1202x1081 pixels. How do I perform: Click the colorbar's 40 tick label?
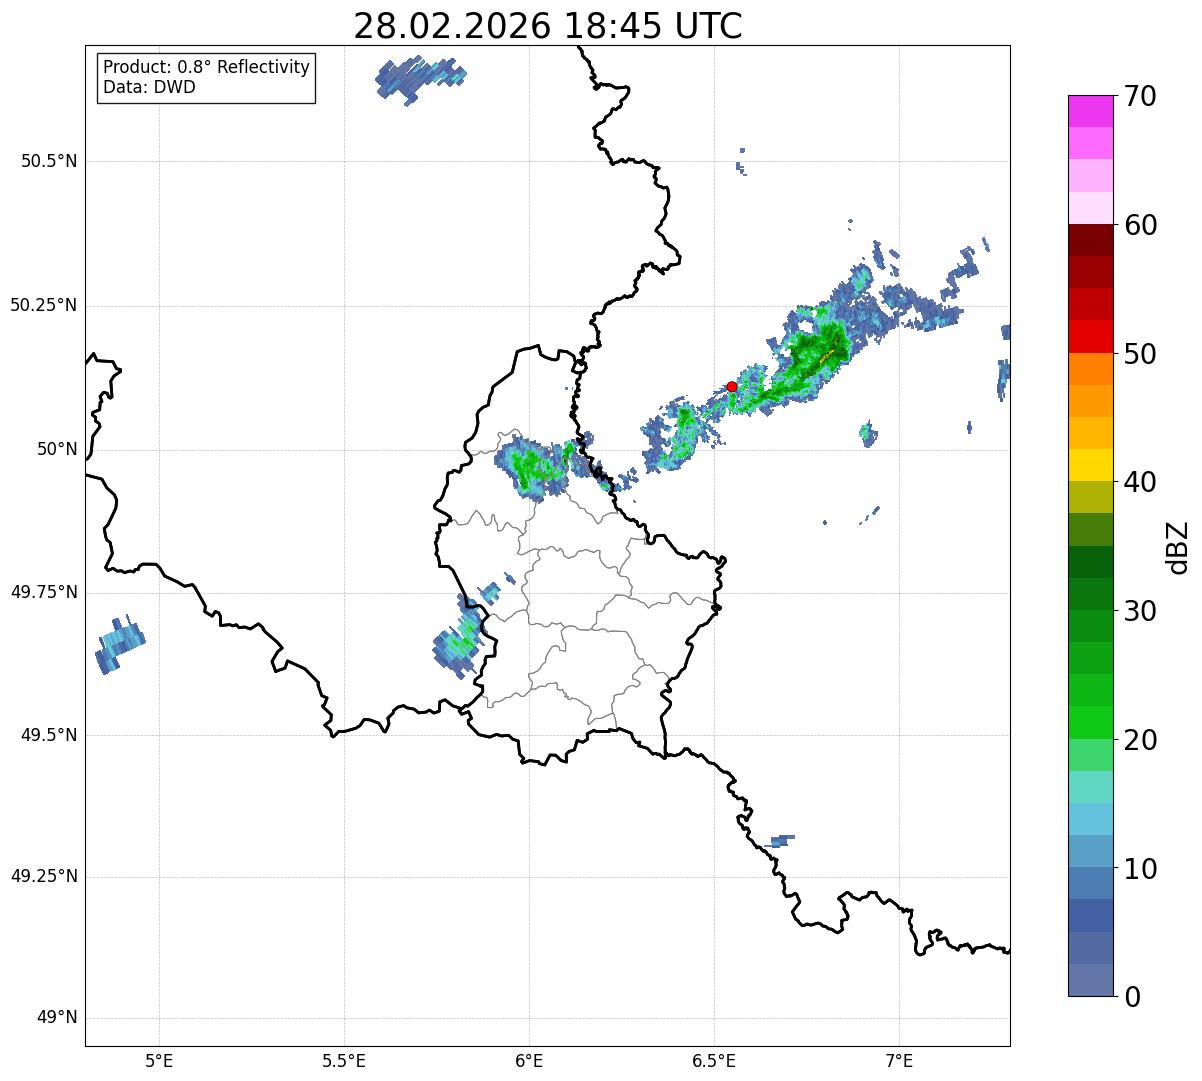1141,482
